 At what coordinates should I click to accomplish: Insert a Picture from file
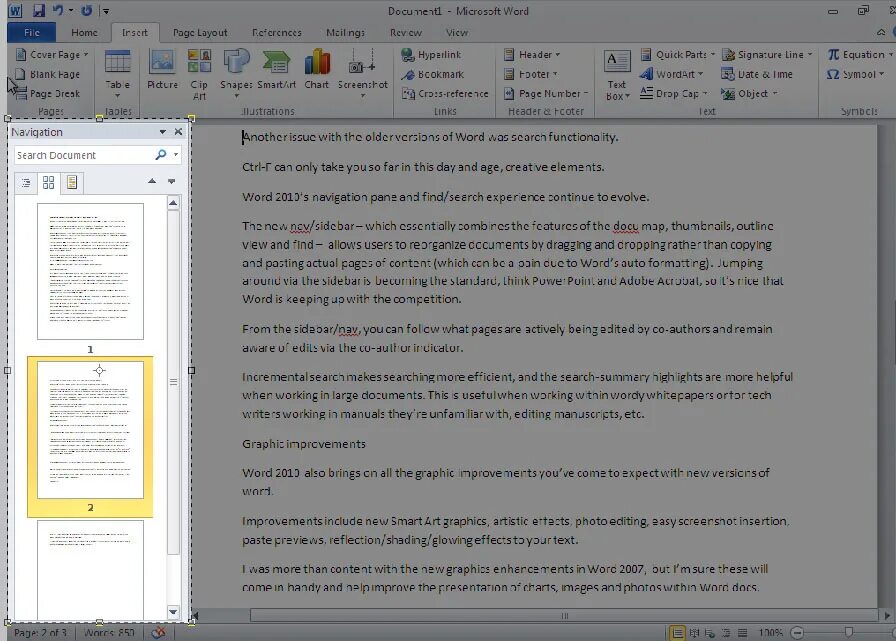click(x=162, y=70)
